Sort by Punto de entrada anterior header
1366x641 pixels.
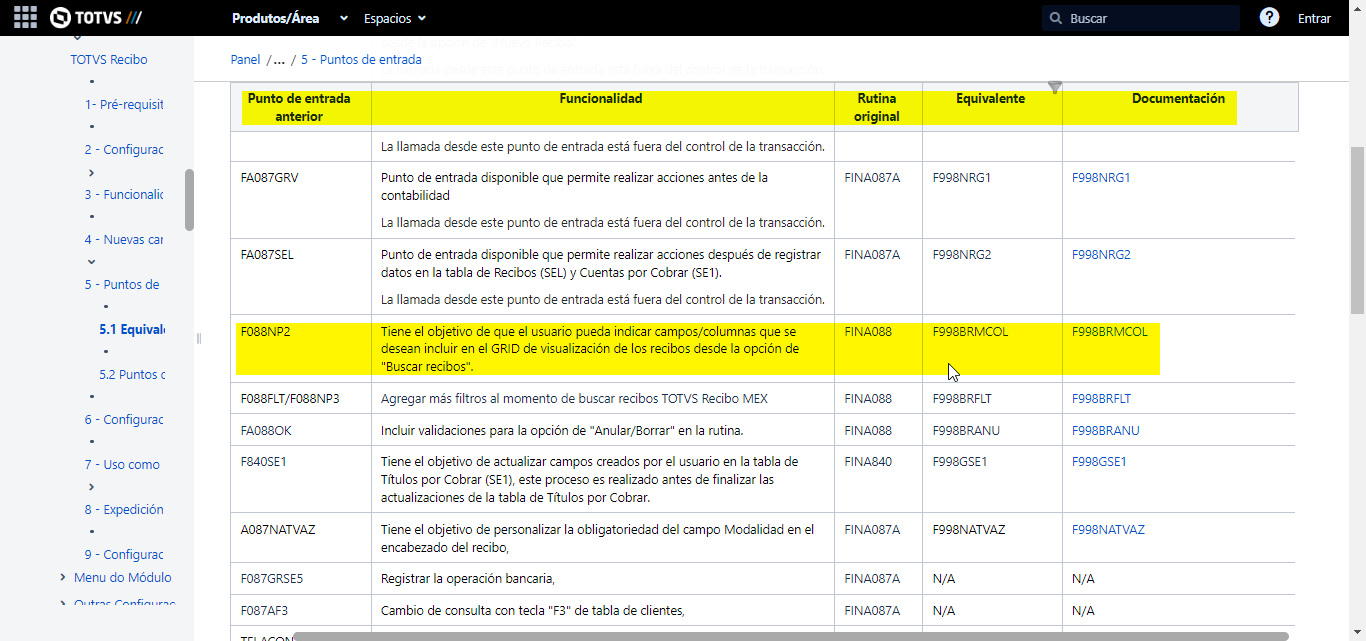(x=300, y=108)
